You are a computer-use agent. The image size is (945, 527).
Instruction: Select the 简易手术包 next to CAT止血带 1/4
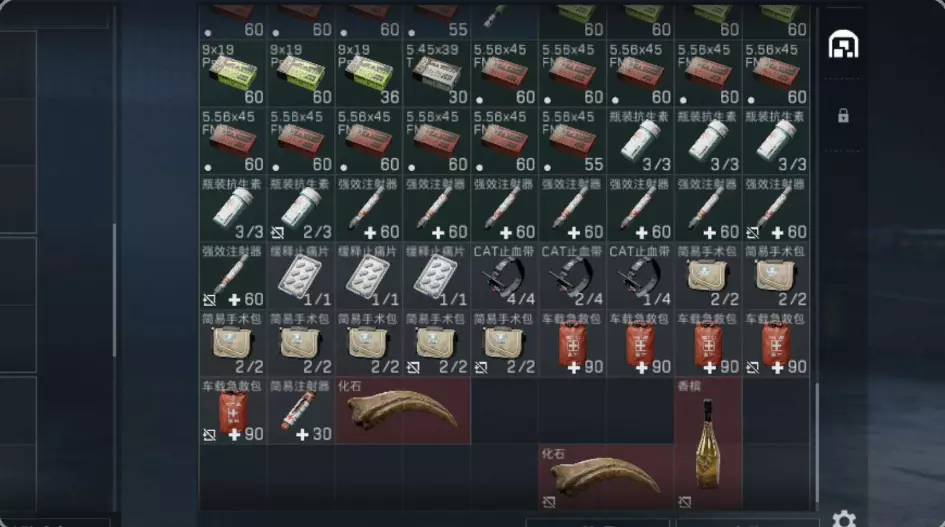click(709, 277)
